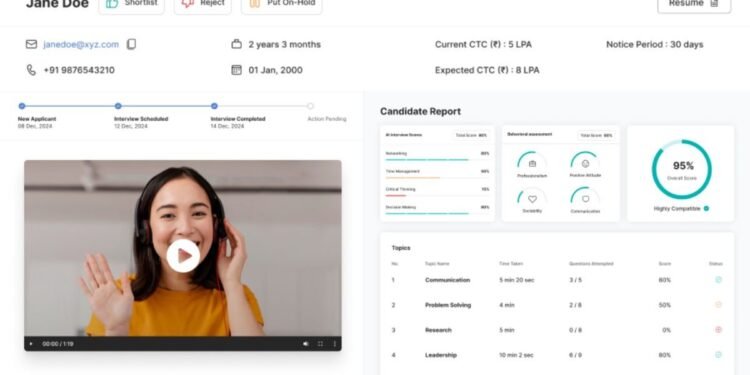Click Problem Solving row status icon

pyautogui.click(x=718, y=305)
